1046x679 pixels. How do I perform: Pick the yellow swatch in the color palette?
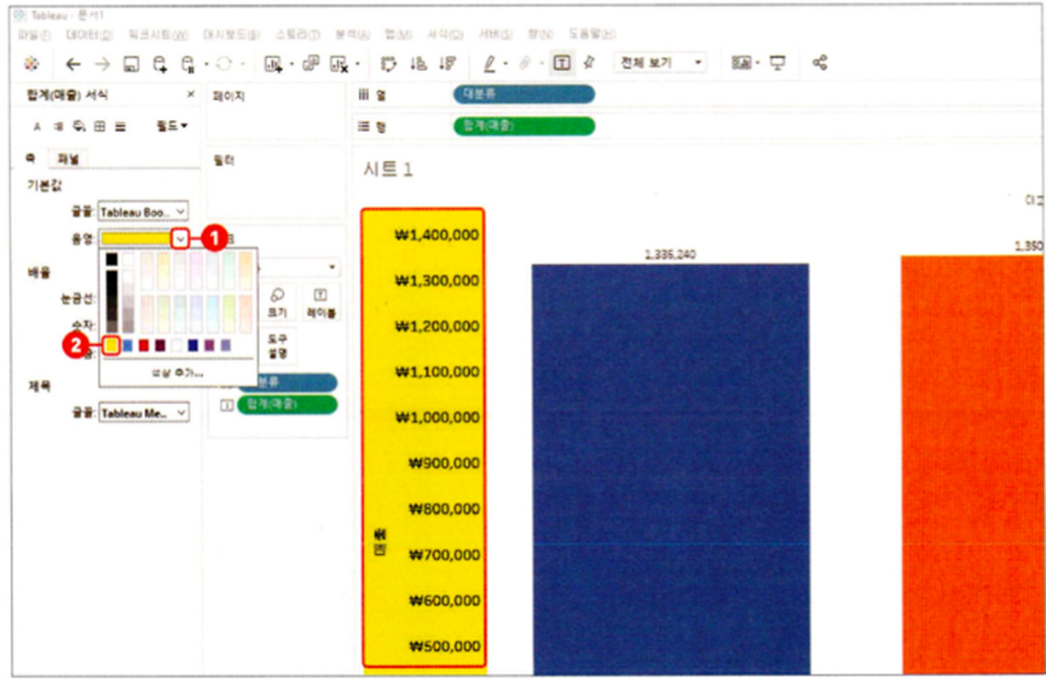coord(111,345)
